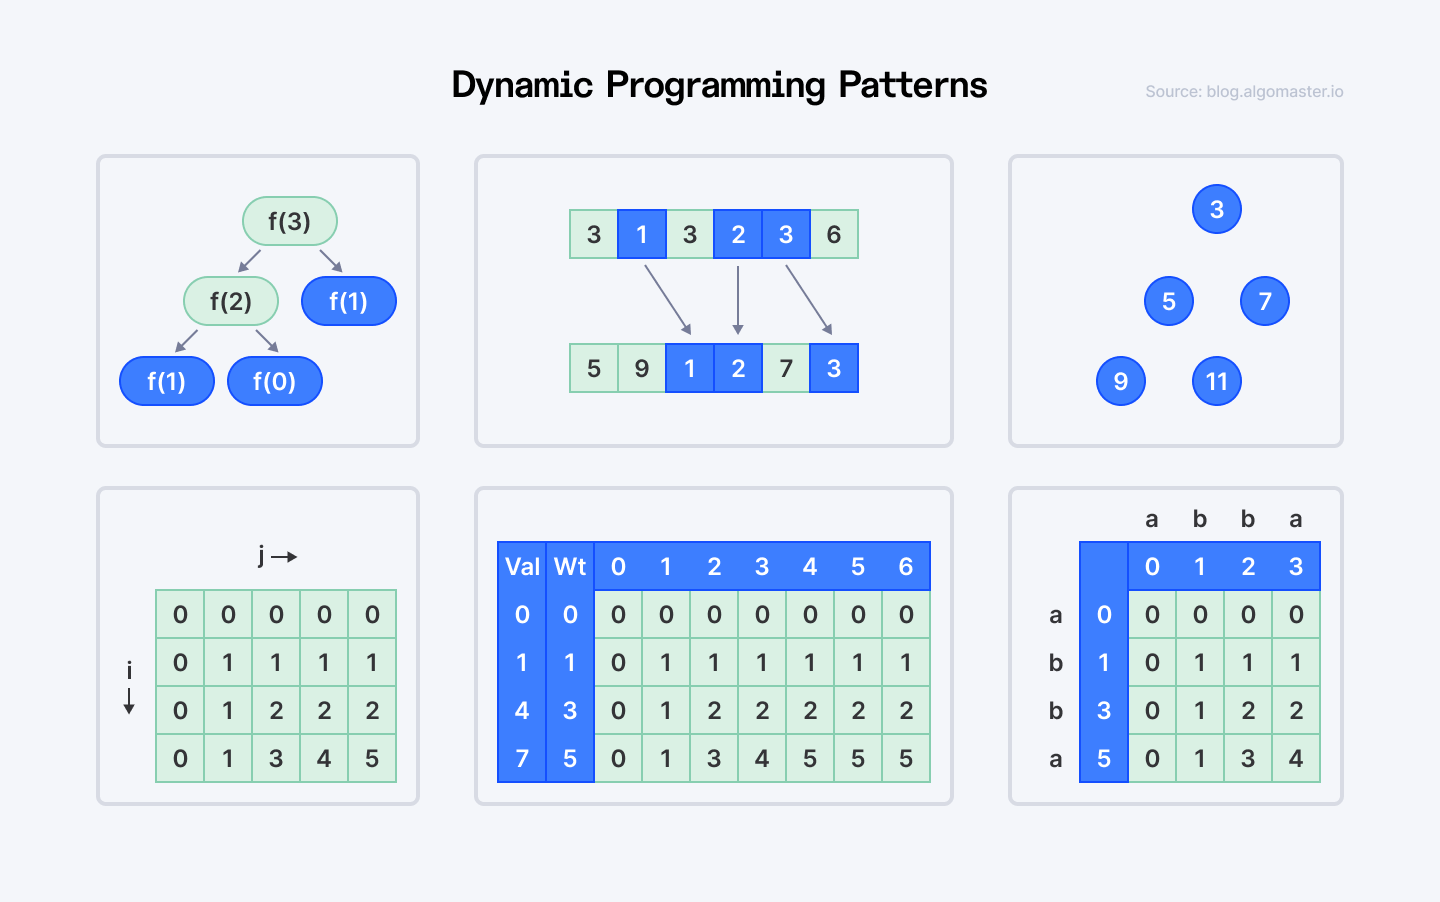Click the green f(2) node

point(231,301)
